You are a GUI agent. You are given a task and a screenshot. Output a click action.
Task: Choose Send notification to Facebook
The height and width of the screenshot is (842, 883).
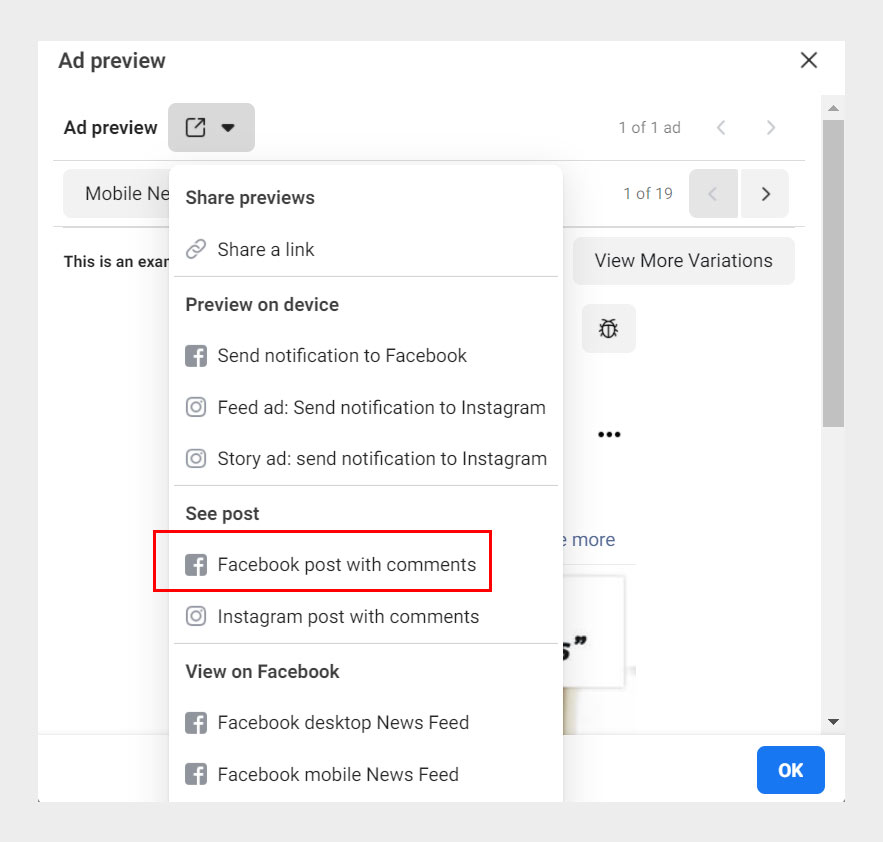[x=366, y=356]
